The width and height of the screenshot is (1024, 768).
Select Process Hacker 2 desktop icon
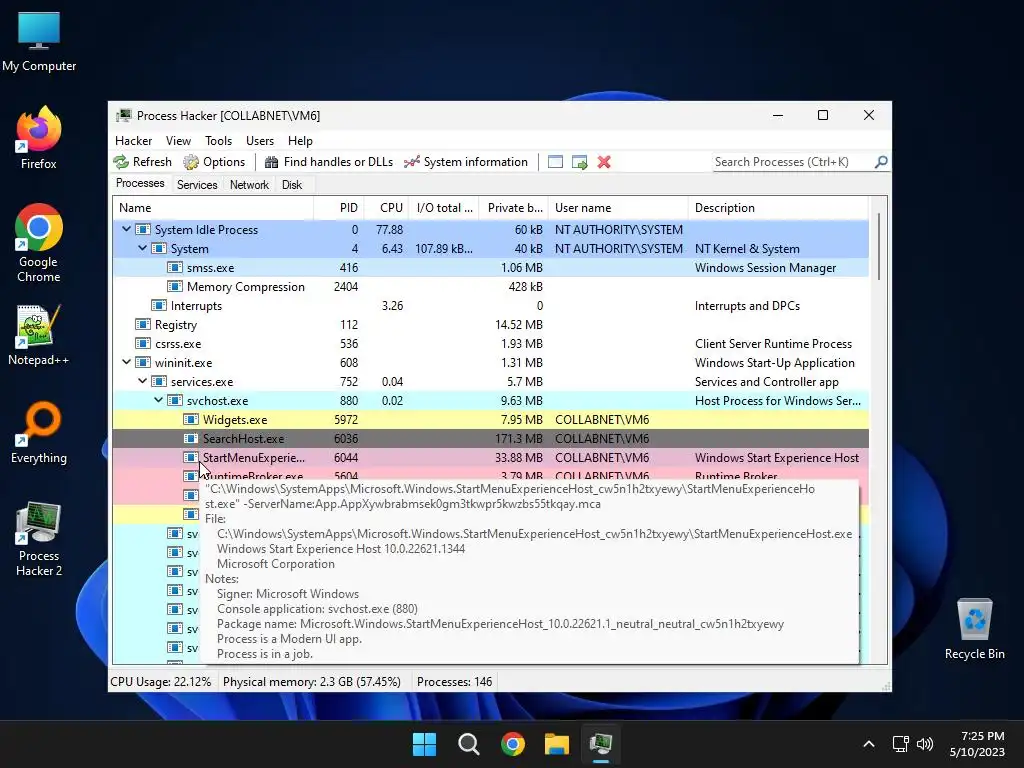pyautogui.click(x=39, y=538)
